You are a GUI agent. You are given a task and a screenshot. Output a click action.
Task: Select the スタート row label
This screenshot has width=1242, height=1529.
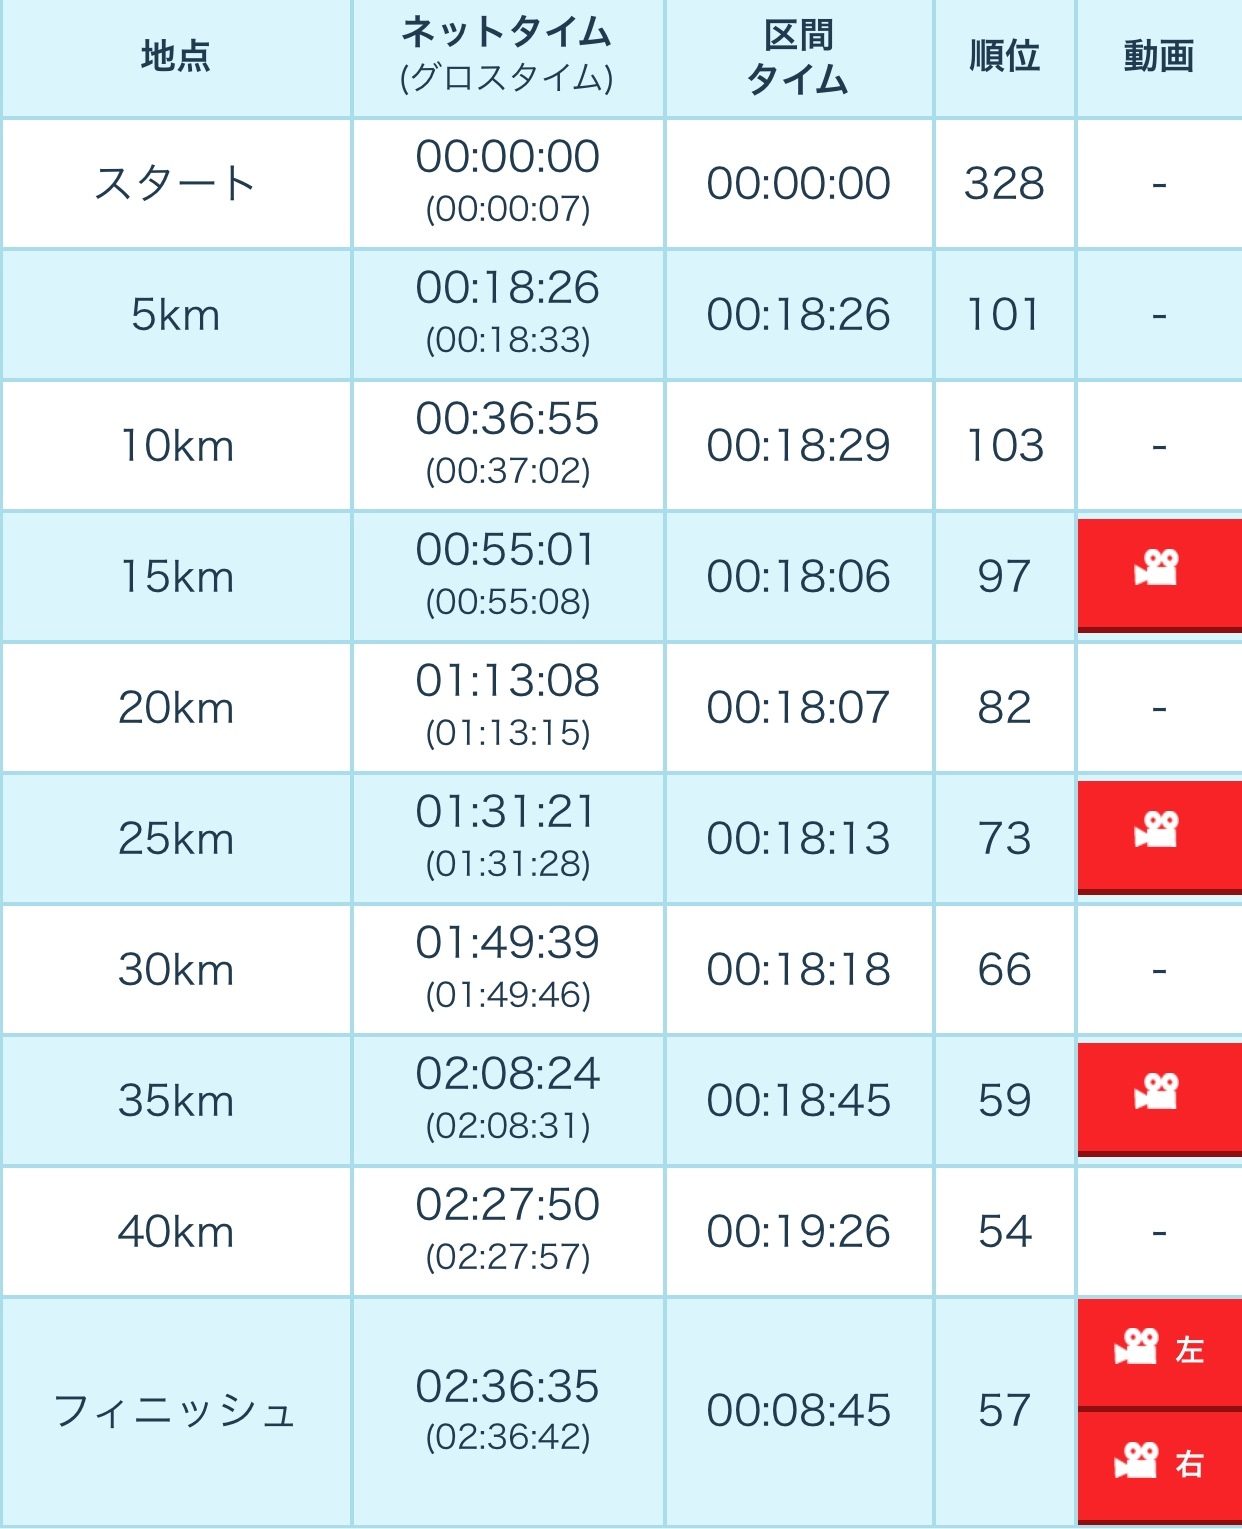click(176, 184)
